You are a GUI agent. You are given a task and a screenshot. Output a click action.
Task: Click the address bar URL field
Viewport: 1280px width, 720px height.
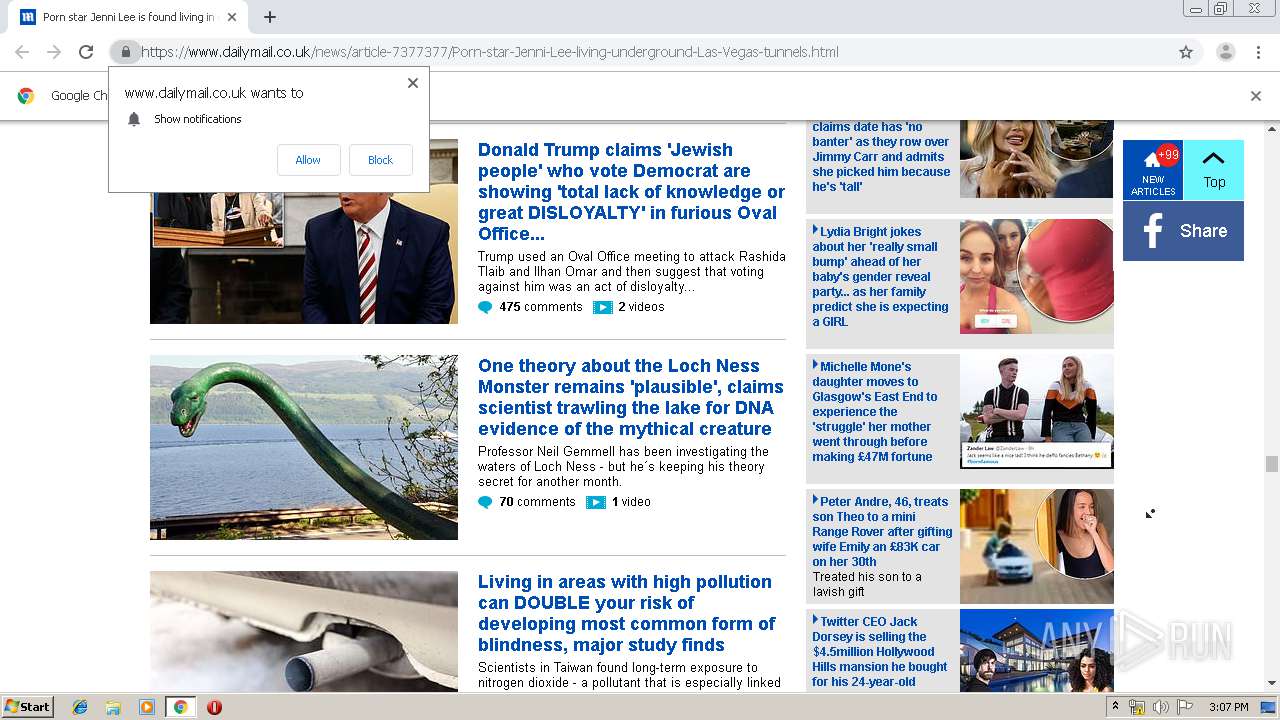655,52
